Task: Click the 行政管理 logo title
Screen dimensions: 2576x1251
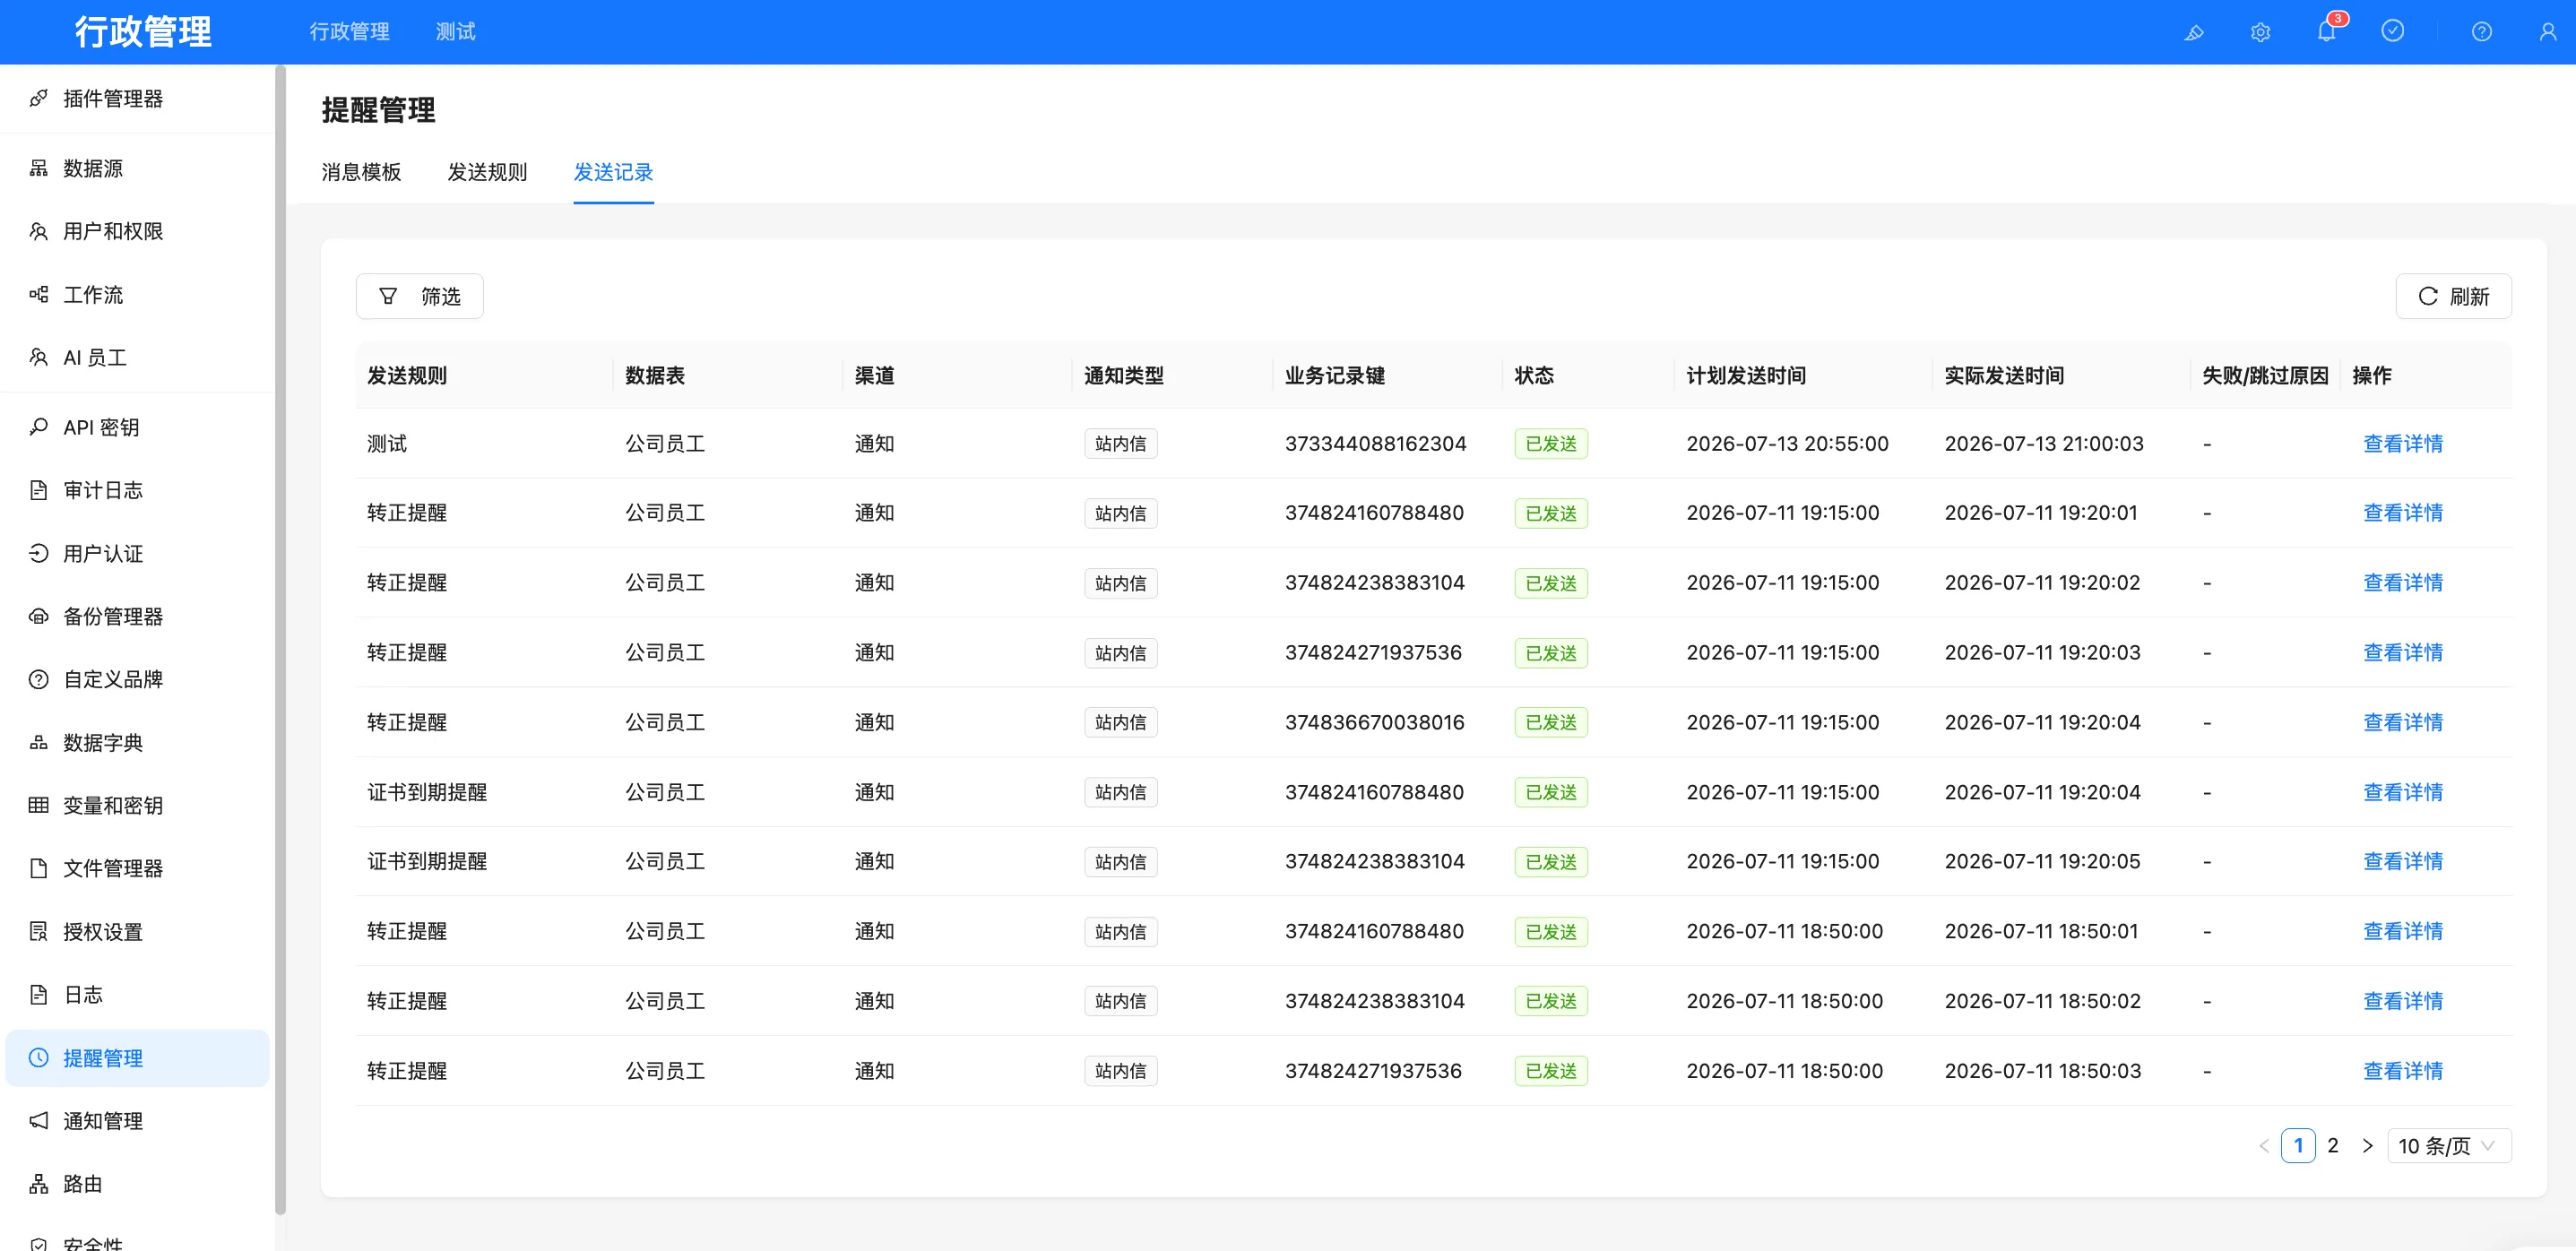Action: (143, 32)
